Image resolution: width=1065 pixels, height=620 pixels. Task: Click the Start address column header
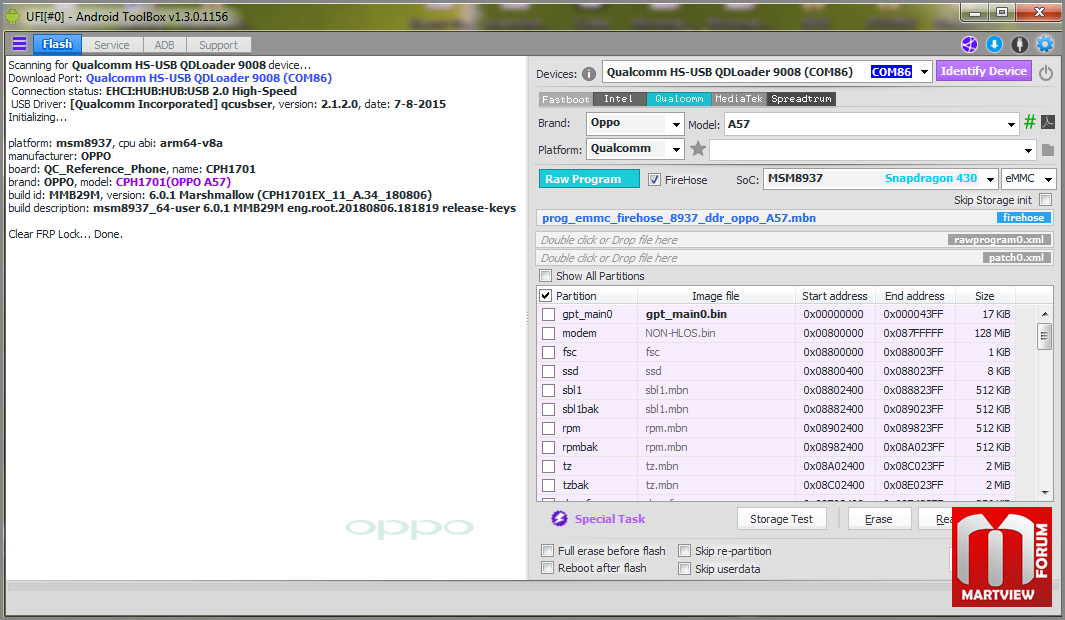click(x=835, y=296)
